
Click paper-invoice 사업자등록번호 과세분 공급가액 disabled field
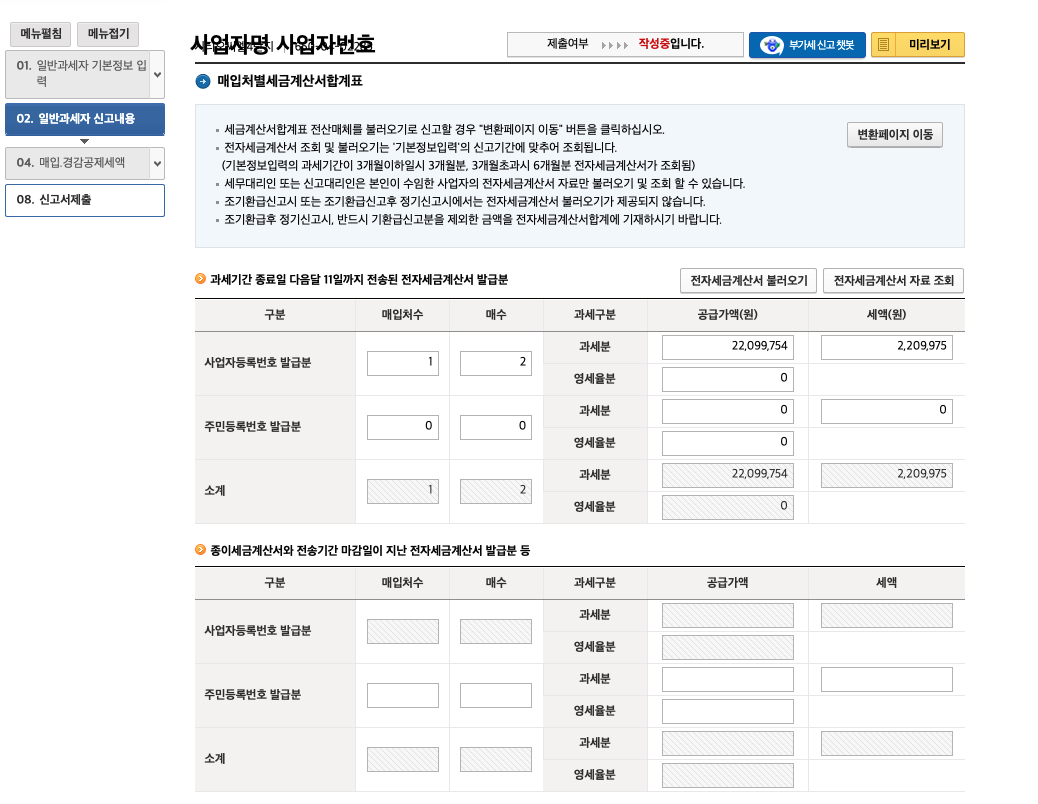(728, 615)
